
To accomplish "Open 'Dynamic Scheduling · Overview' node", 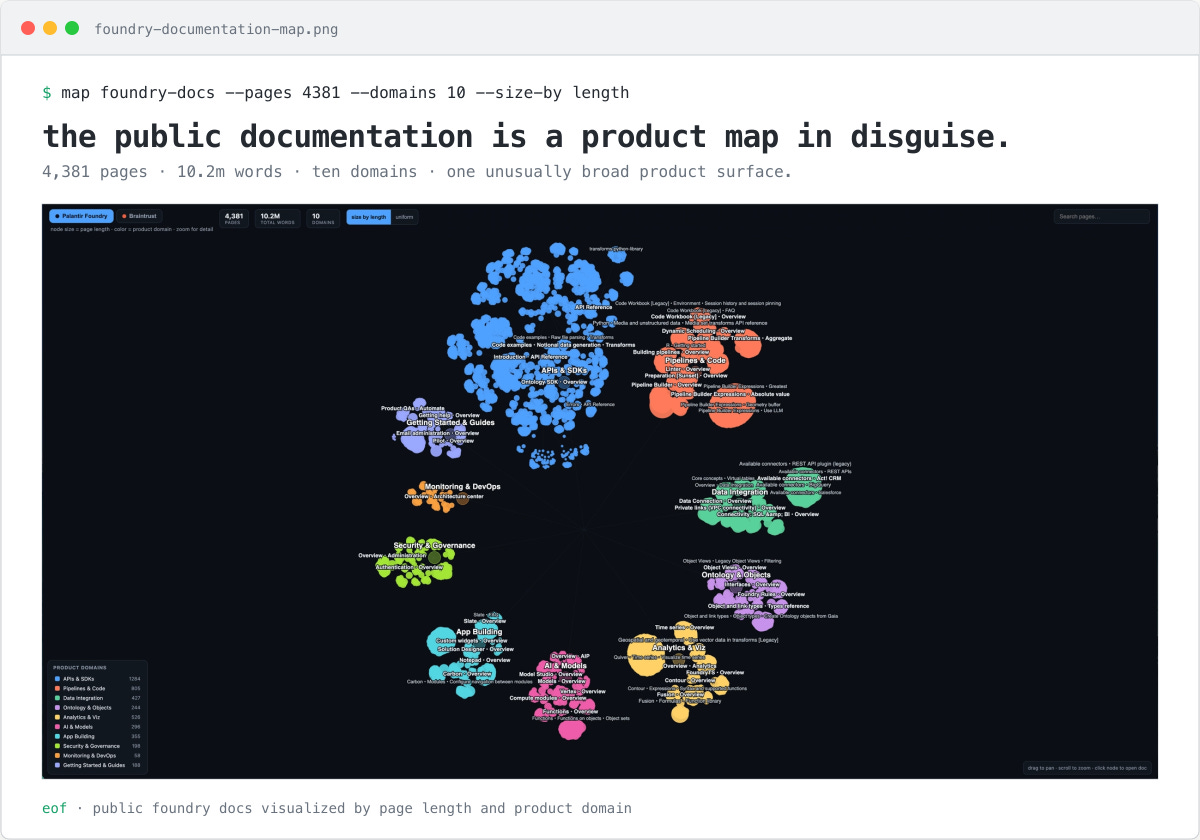I will [703, 331].
